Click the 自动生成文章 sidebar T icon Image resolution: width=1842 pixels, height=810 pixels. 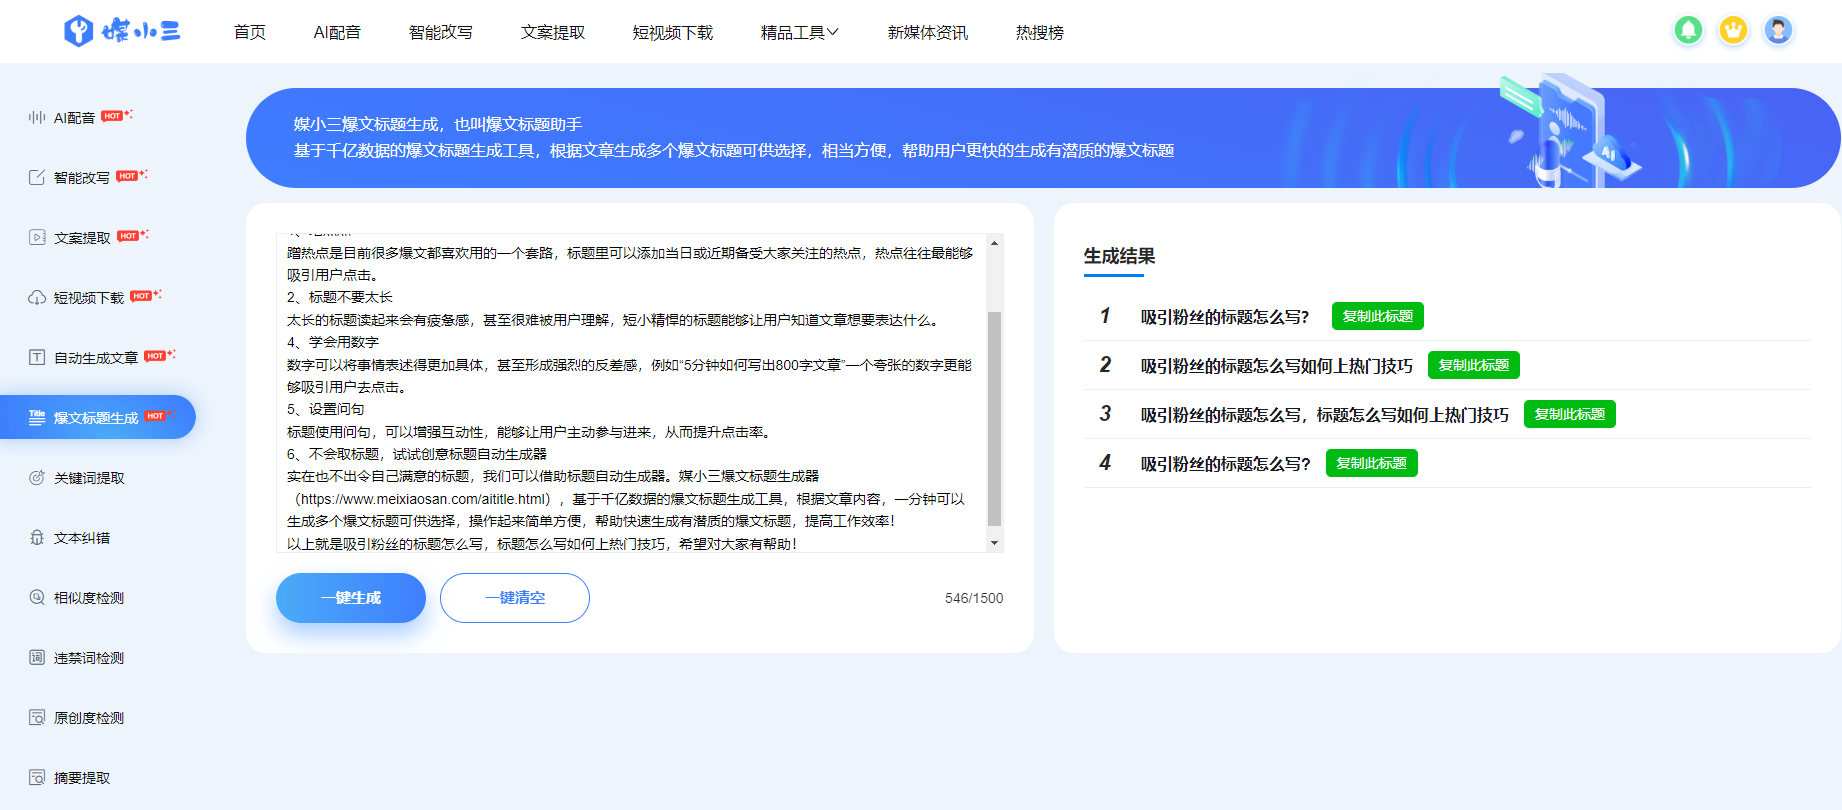[37, 357]
